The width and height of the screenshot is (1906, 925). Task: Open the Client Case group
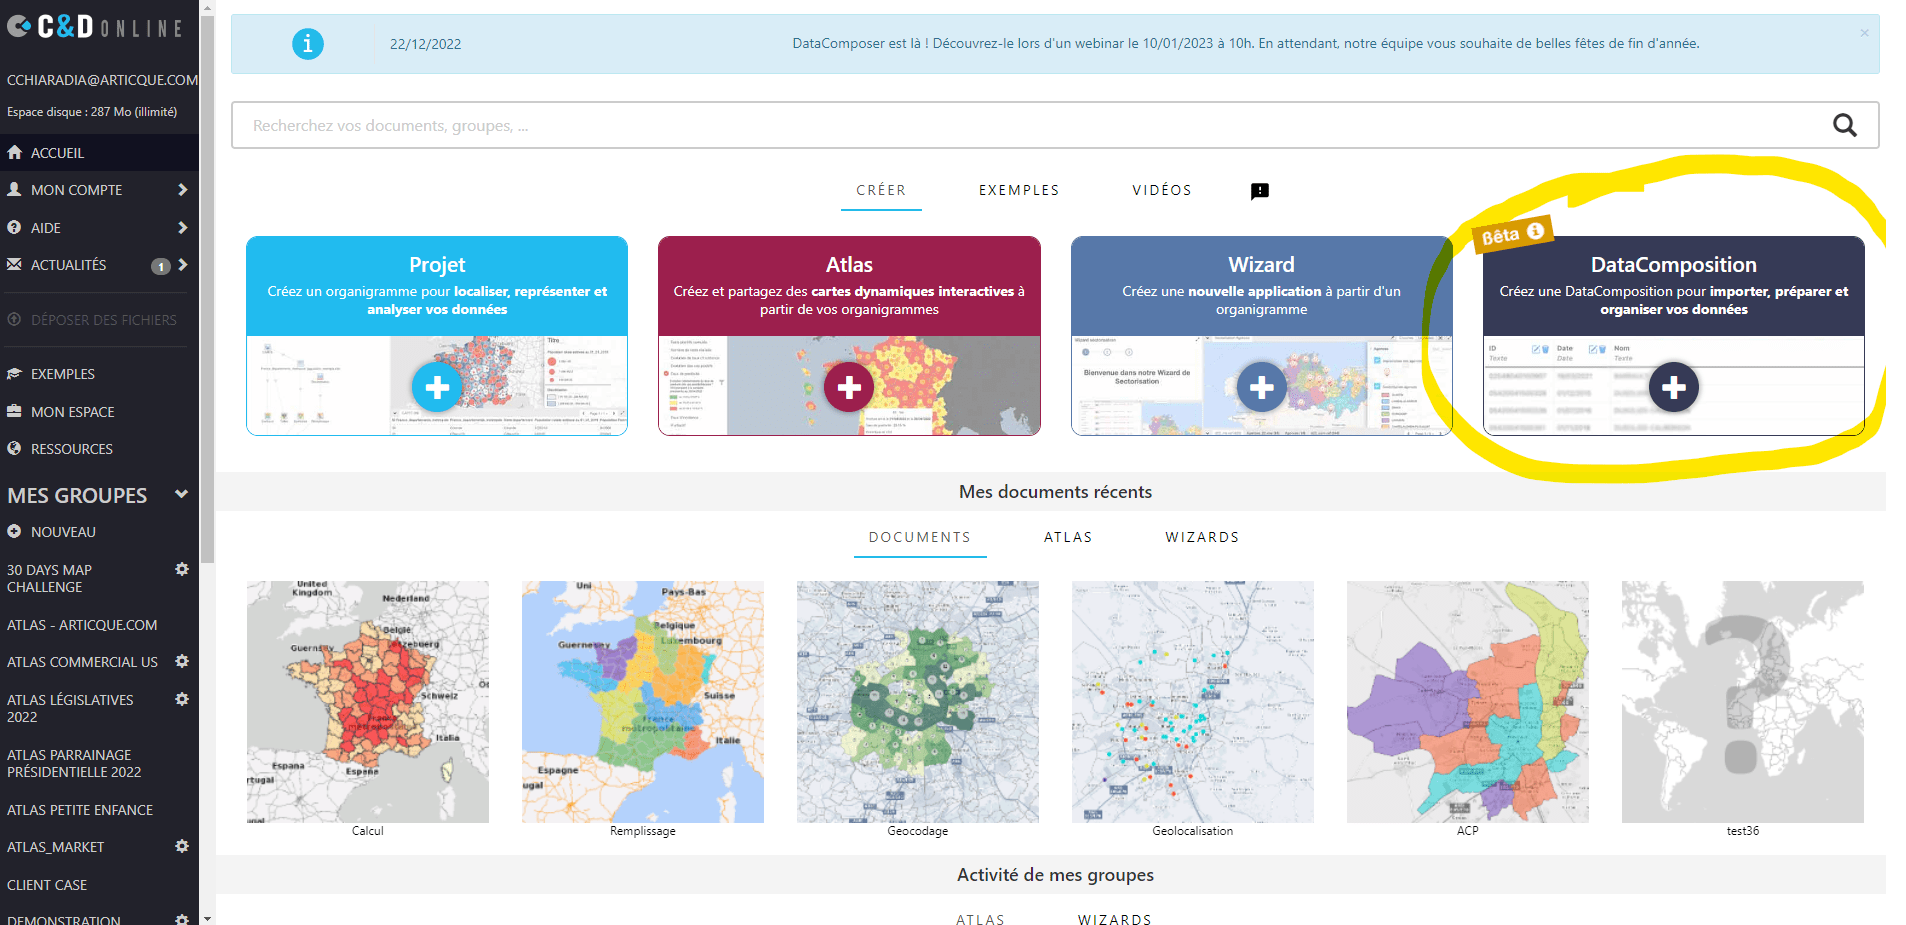47,885
